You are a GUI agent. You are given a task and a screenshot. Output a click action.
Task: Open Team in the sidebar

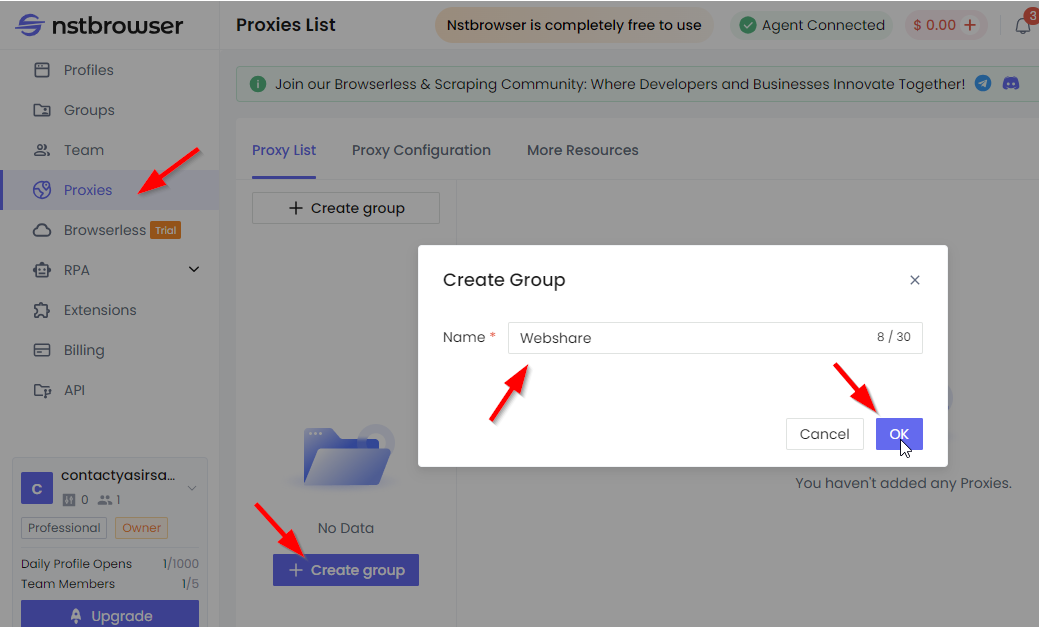[83, 150]
